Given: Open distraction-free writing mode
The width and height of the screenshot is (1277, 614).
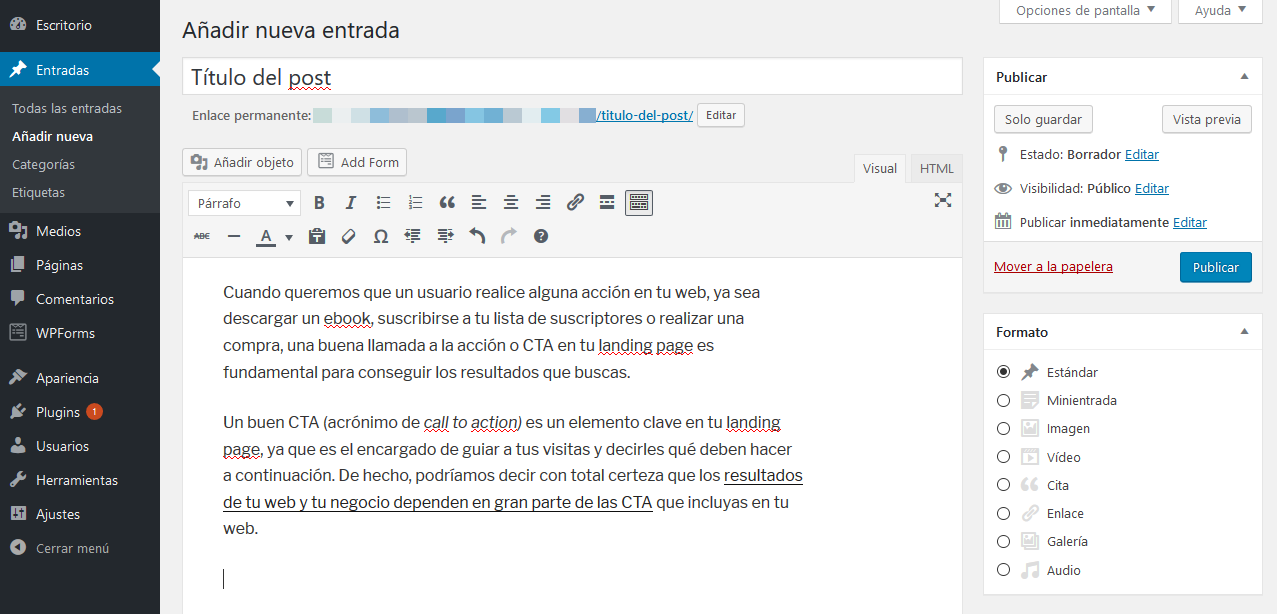Looking at the screenshot, I should click(942, 200).
